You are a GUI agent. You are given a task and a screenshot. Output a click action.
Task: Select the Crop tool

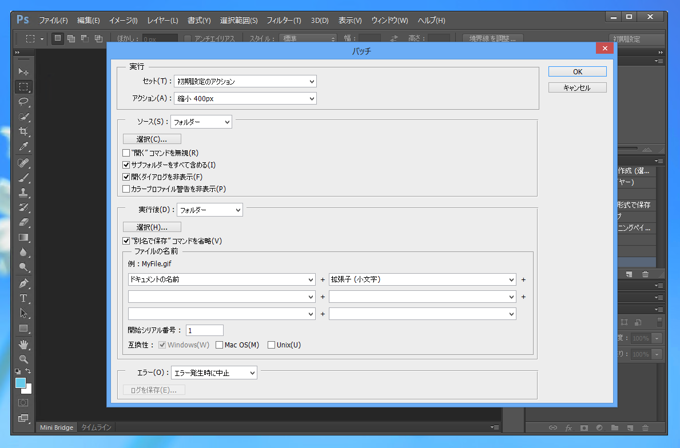tap(23, 131)
